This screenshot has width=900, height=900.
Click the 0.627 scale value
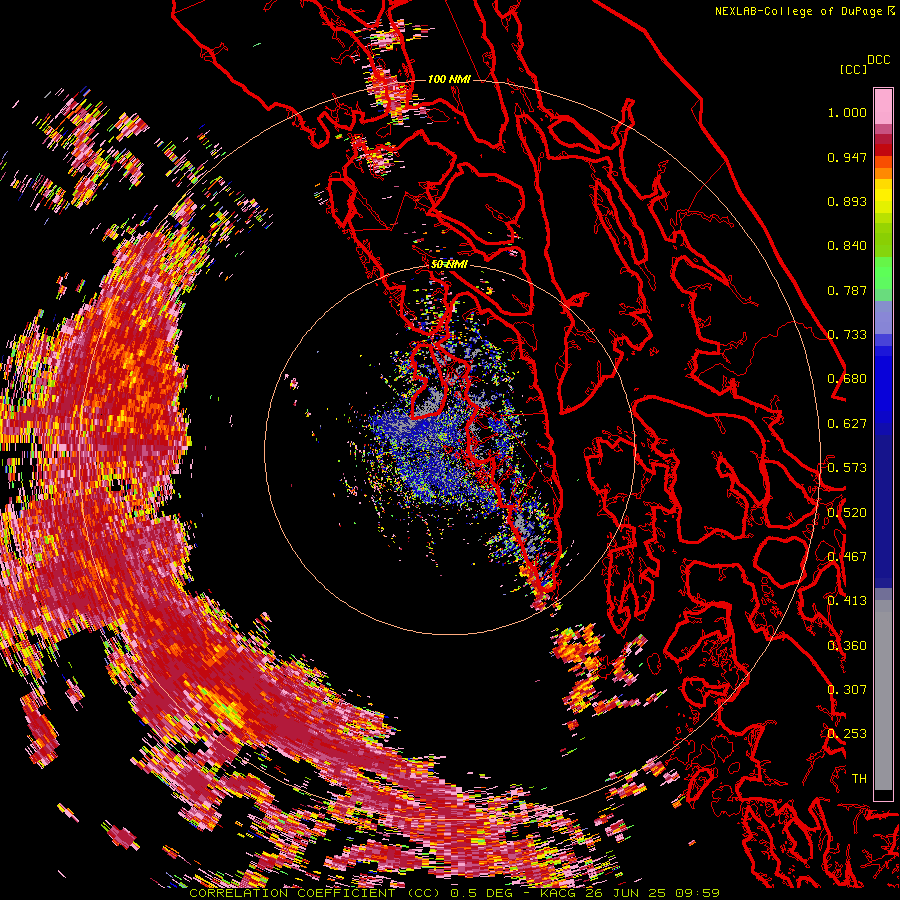point(847,424)
